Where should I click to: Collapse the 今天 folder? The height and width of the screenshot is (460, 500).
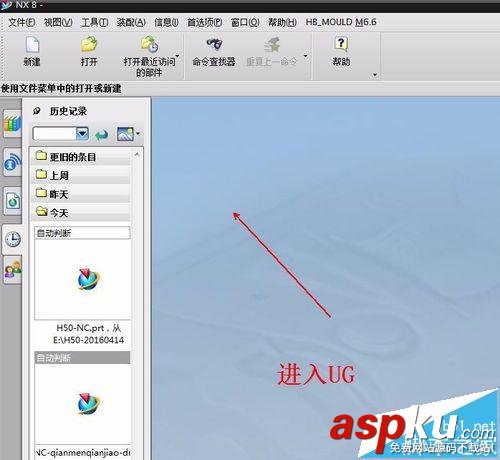click(x=81, y=212)
